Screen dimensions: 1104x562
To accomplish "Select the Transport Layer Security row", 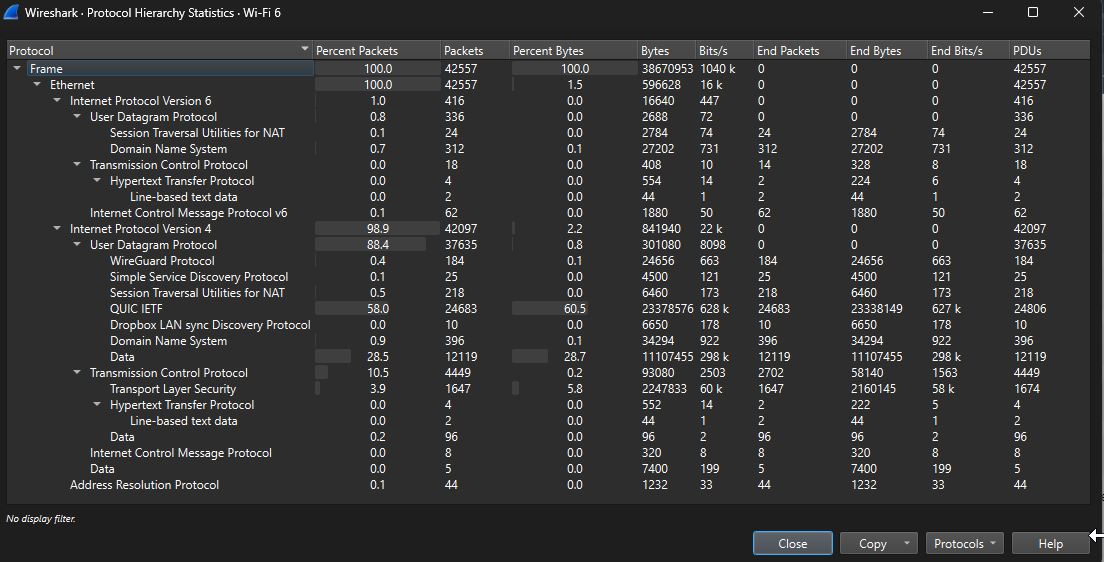I will 548,389.
